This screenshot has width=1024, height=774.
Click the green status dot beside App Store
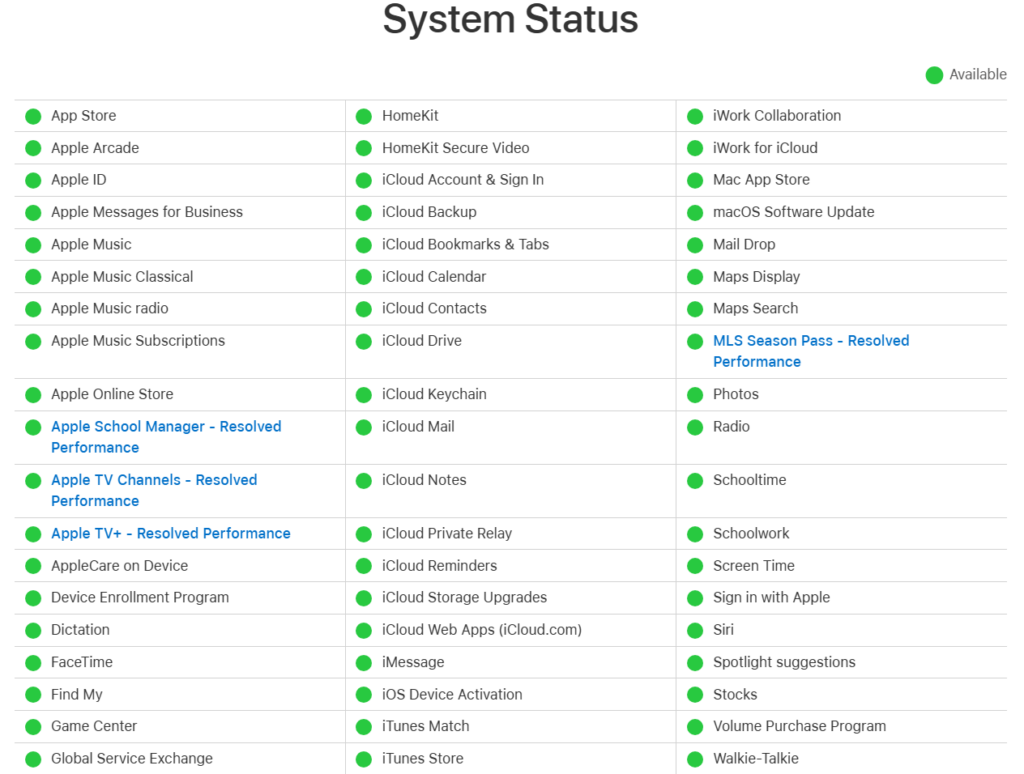(x=33, y=116)
